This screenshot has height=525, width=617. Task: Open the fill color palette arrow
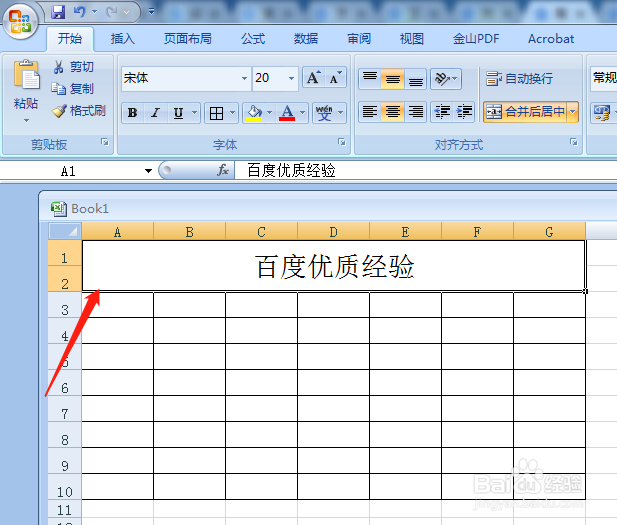click(270, 113)
